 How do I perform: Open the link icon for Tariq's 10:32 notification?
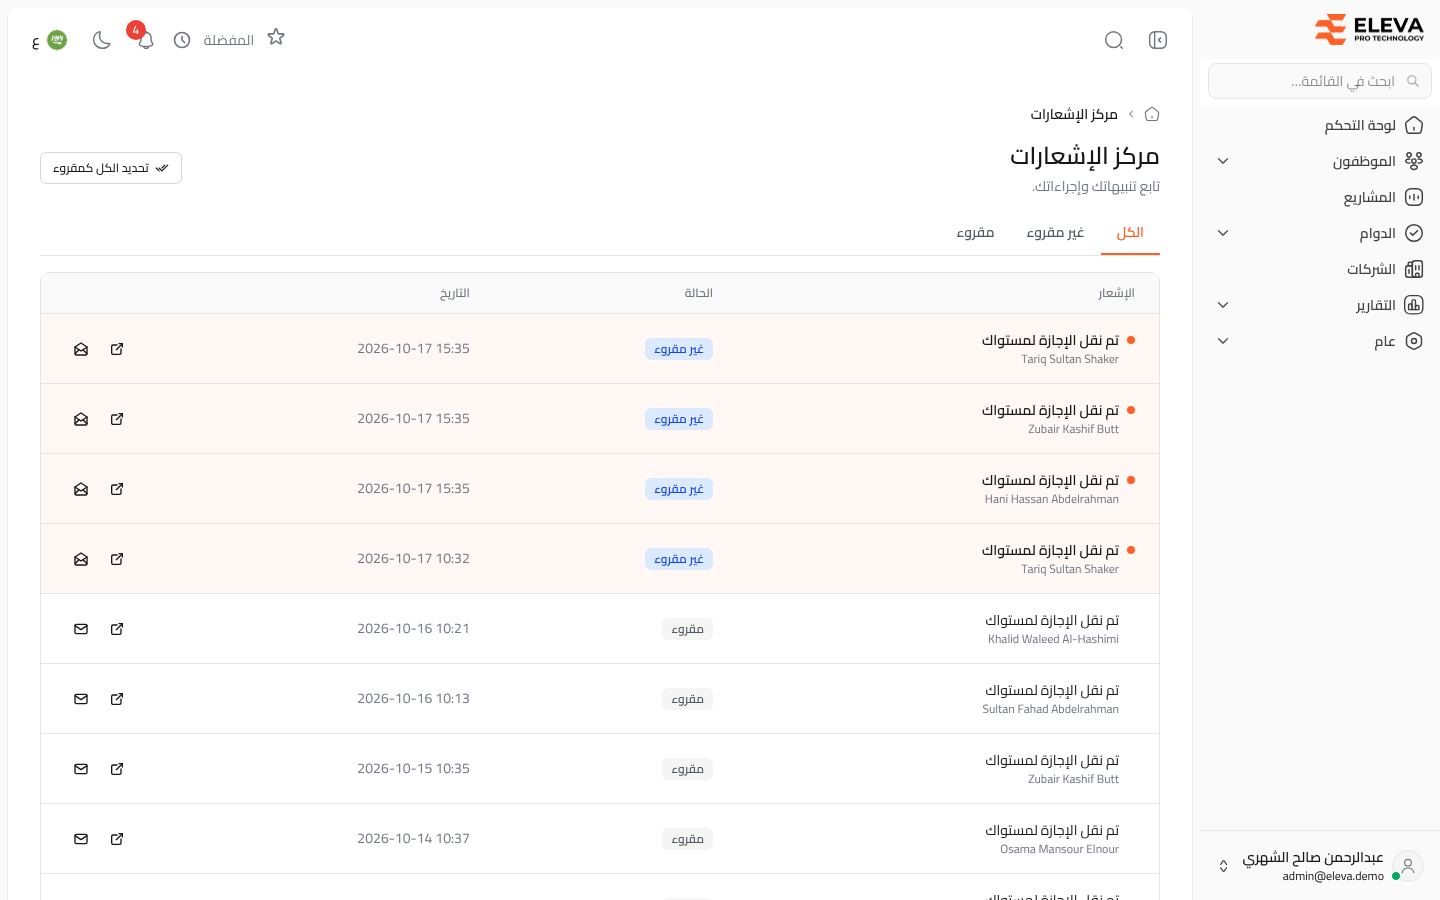pyautogui.click(x=117, y=559)
